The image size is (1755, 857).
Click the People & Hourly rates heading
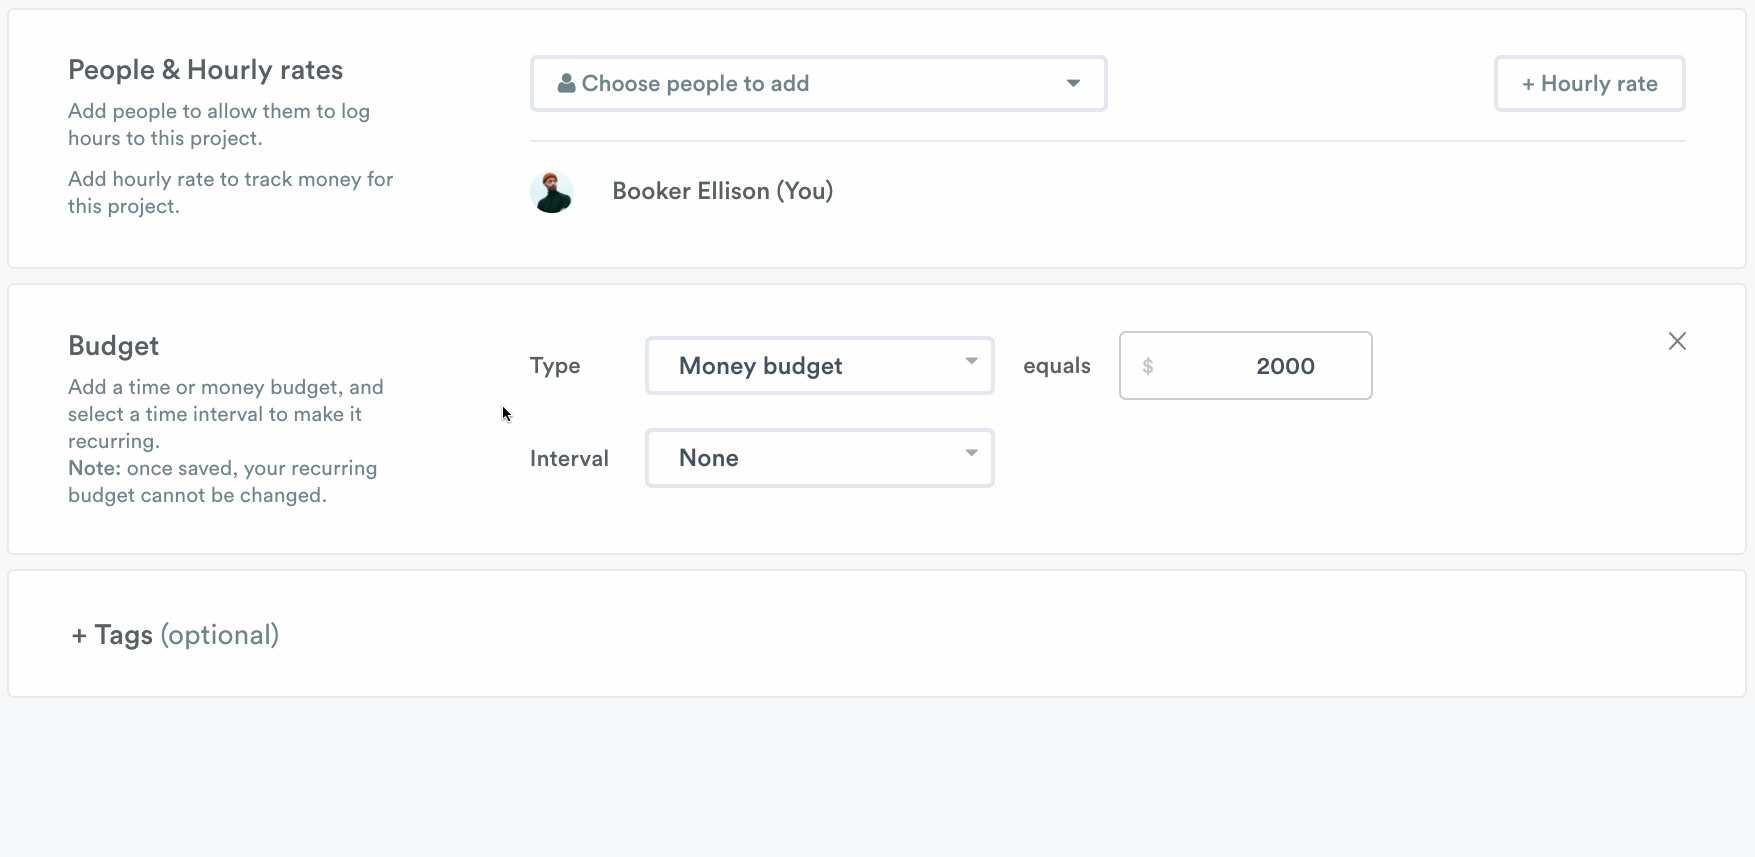pyautogui.click(x=205, y=69)
